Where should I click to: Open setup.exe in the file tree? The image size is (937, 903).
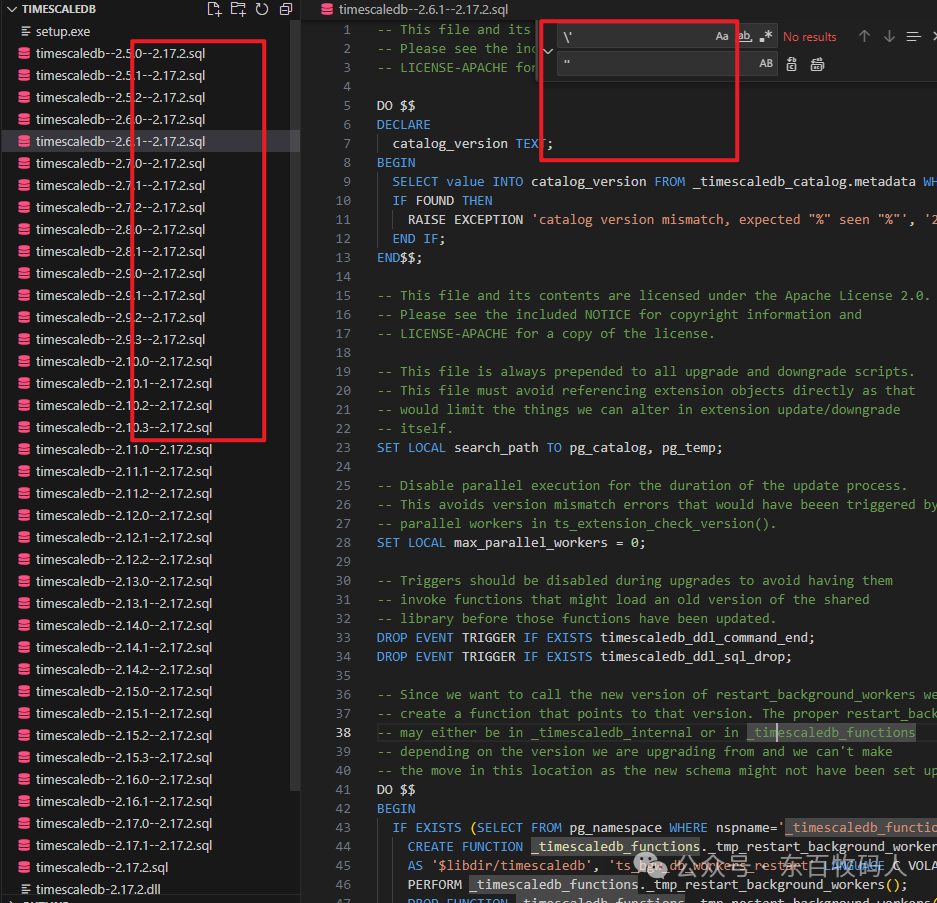pos(63,31)
